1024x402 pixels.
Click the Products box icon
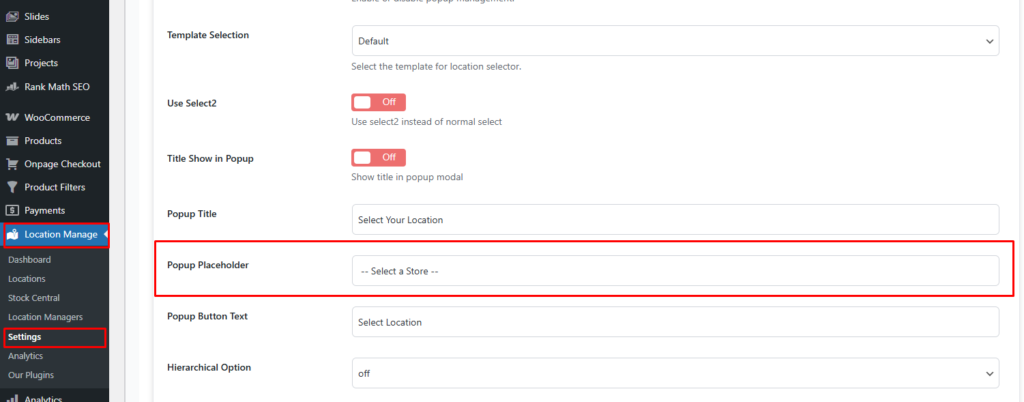coord(12,141)
